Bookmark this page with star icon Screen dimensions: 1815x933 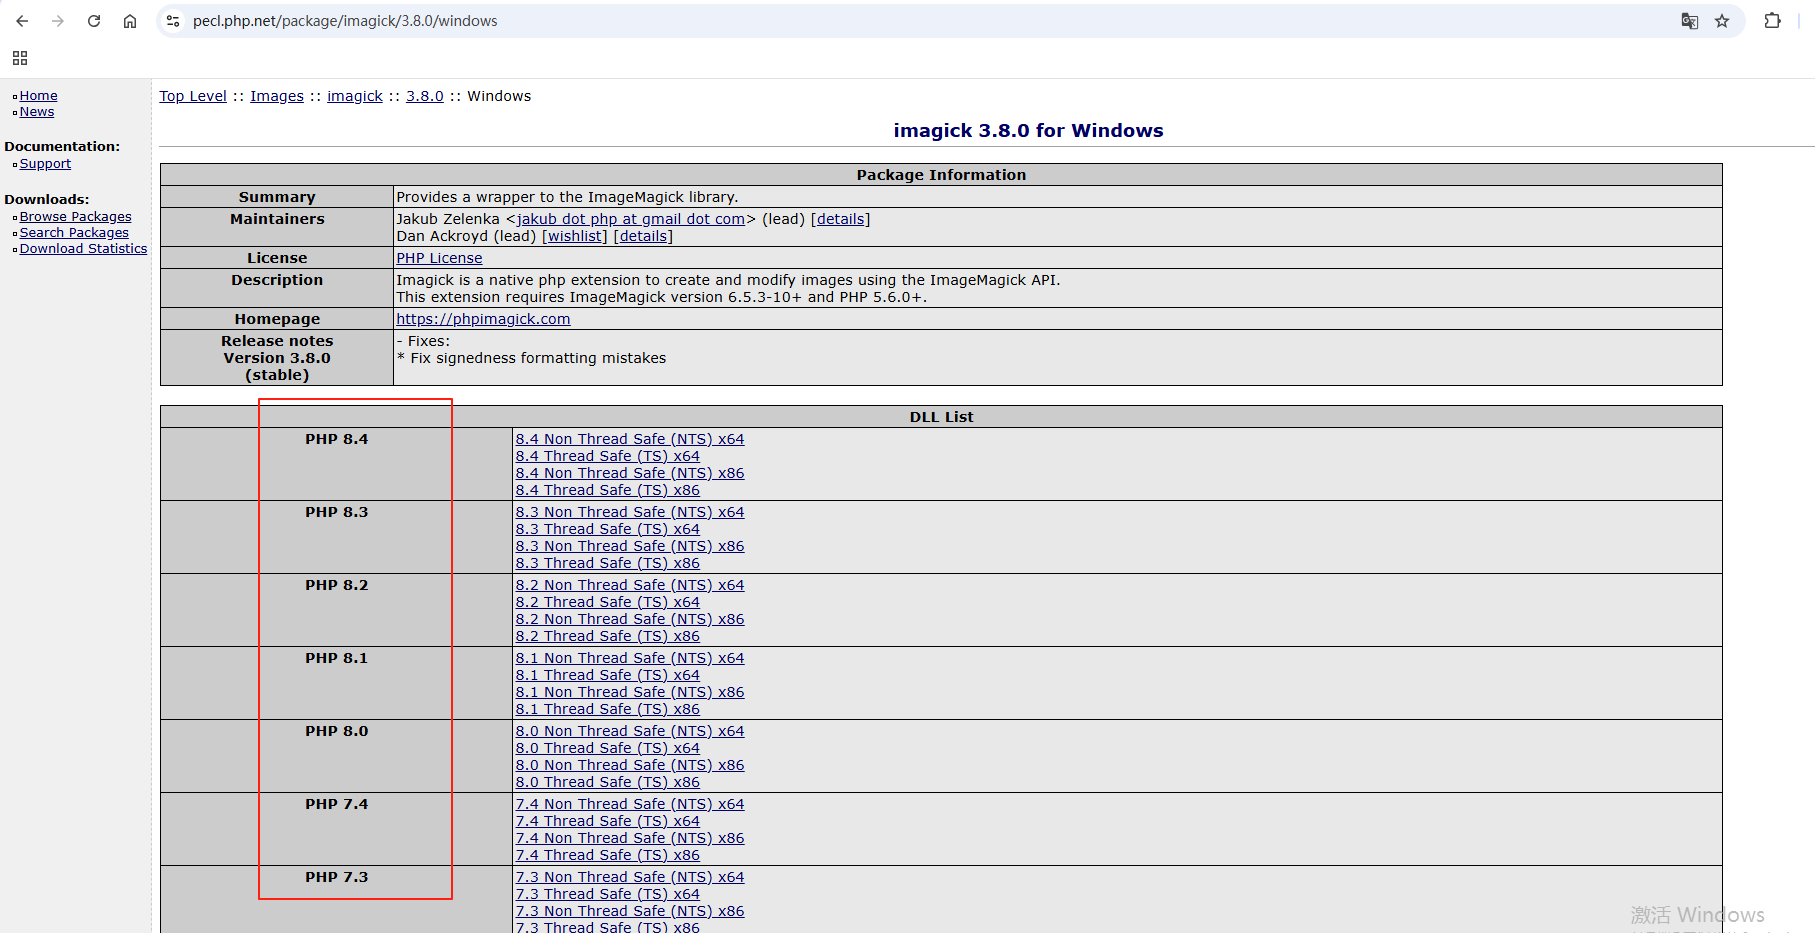click(x=1722, y=21)
